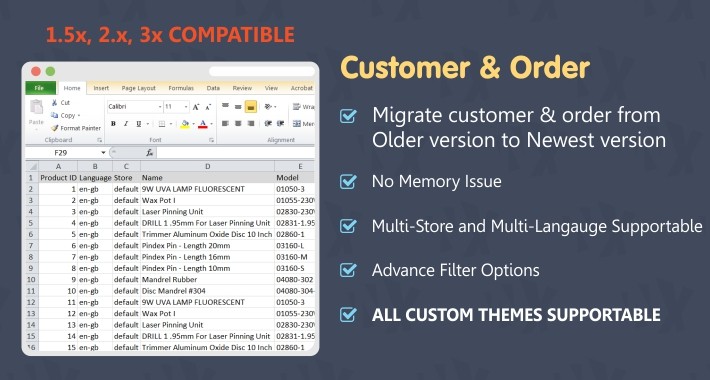Click the cell Mandrel Rubber
710x380 pixels.
coord(207,279)
